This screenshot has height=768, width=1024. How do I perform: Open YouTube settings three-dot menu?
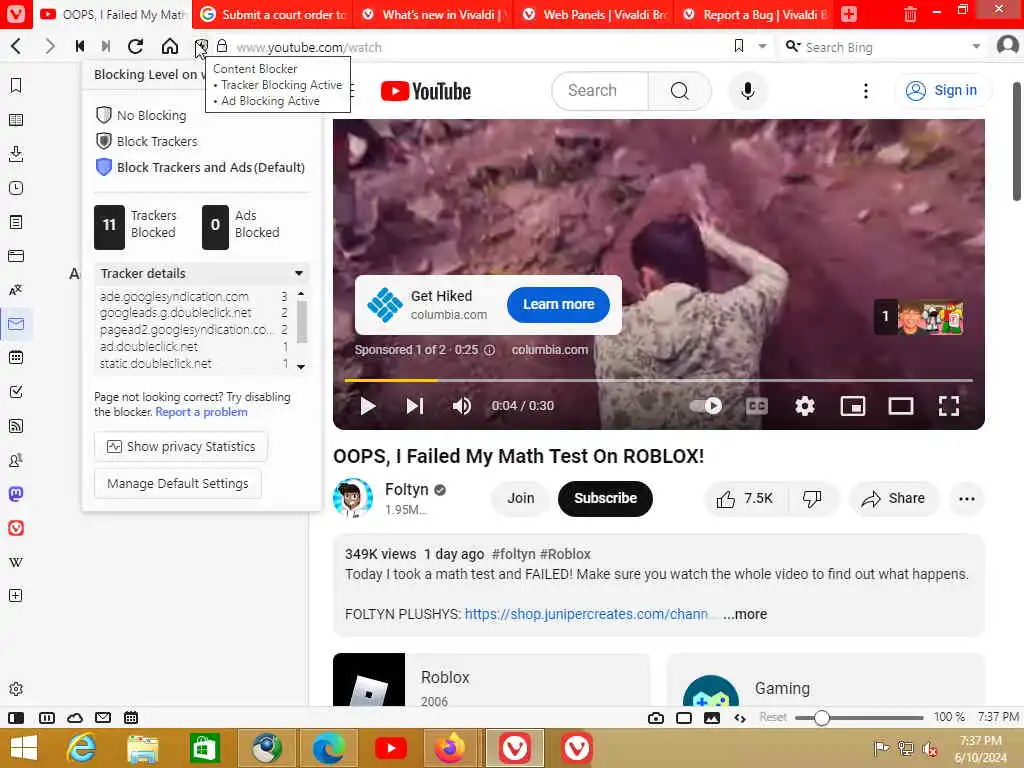coord(866,91)
